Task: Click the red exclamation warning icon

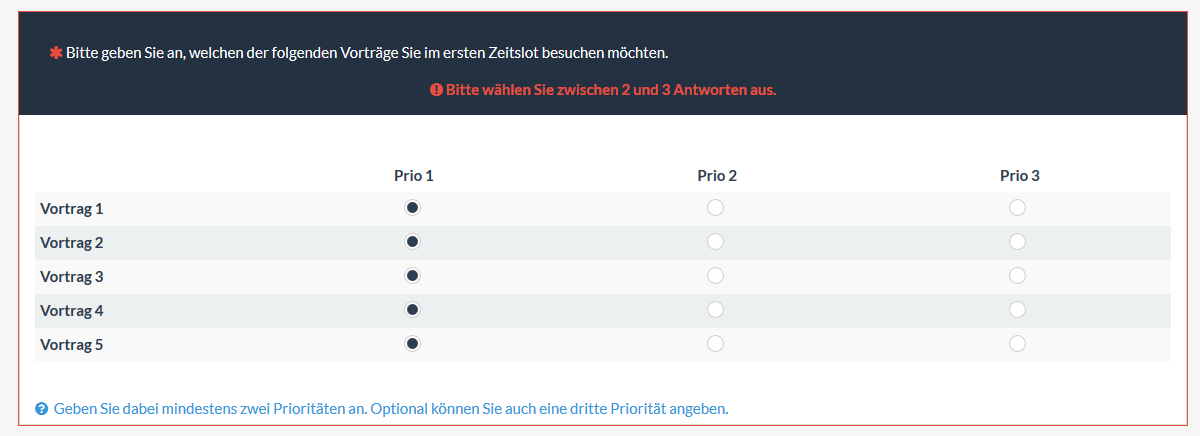Action: 436,89
